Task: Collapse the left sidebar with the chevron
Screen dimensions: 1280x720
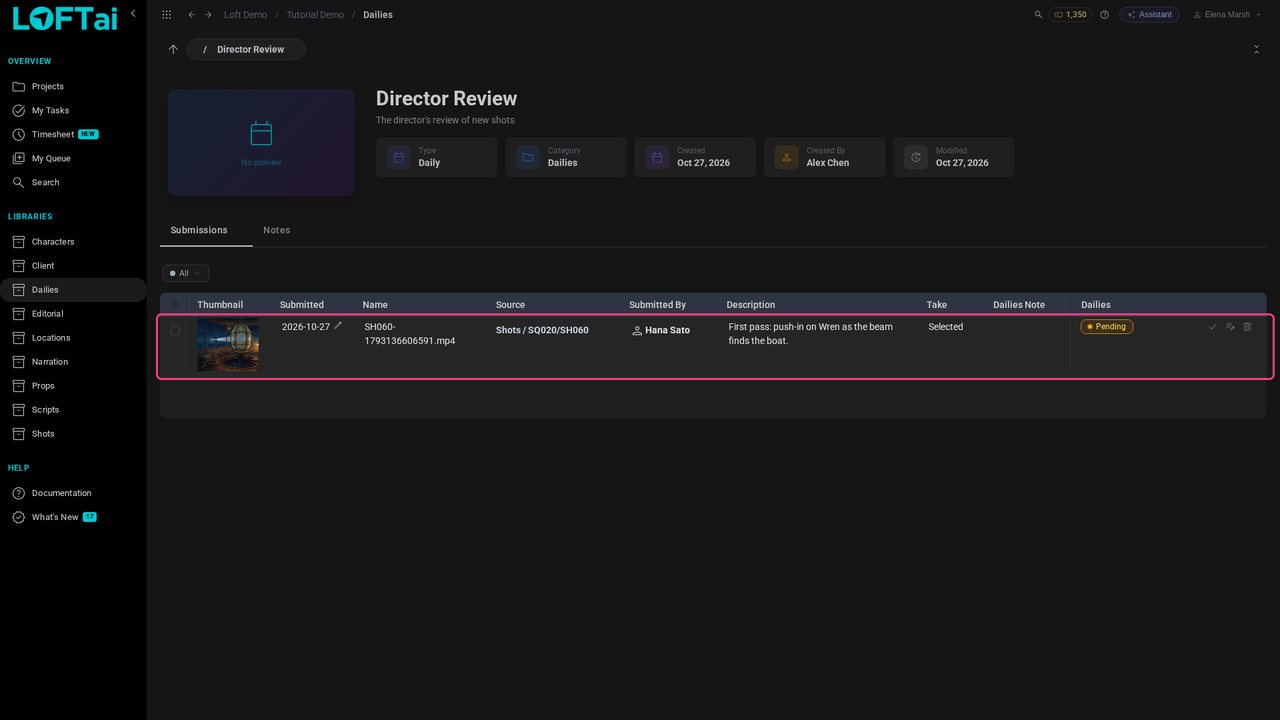Action: coord(133,13)
